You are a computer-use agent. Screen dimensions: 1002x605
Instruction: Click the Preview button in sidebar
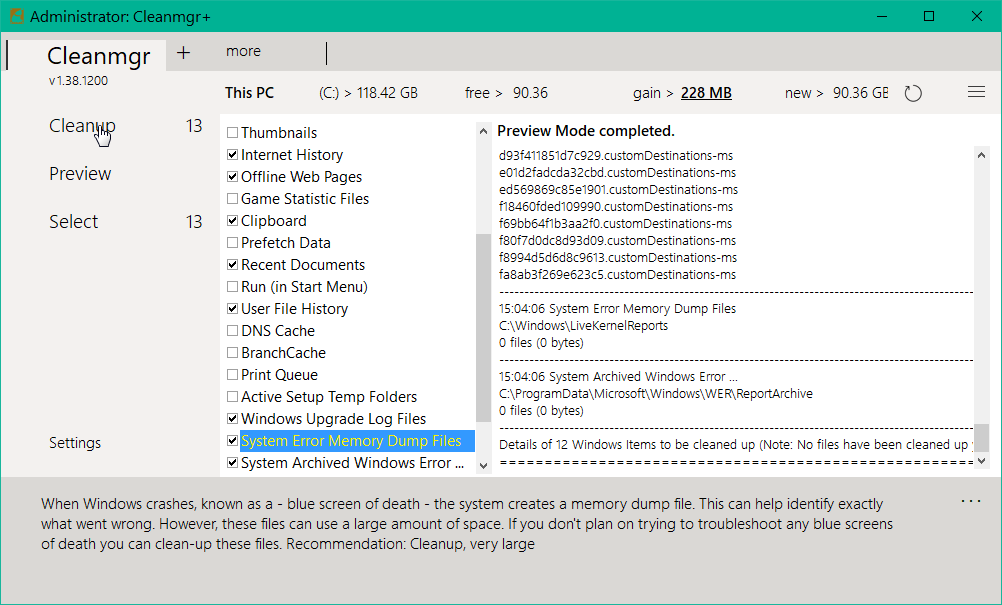pyautogui.click(x=80, y=174)
